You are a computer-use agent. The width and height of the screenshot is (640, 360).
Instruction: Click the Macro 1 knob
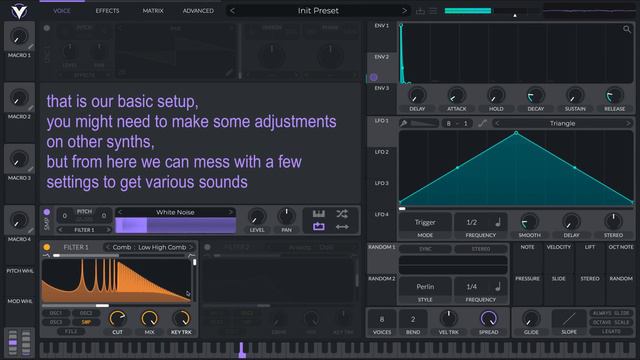pos(18,37)
